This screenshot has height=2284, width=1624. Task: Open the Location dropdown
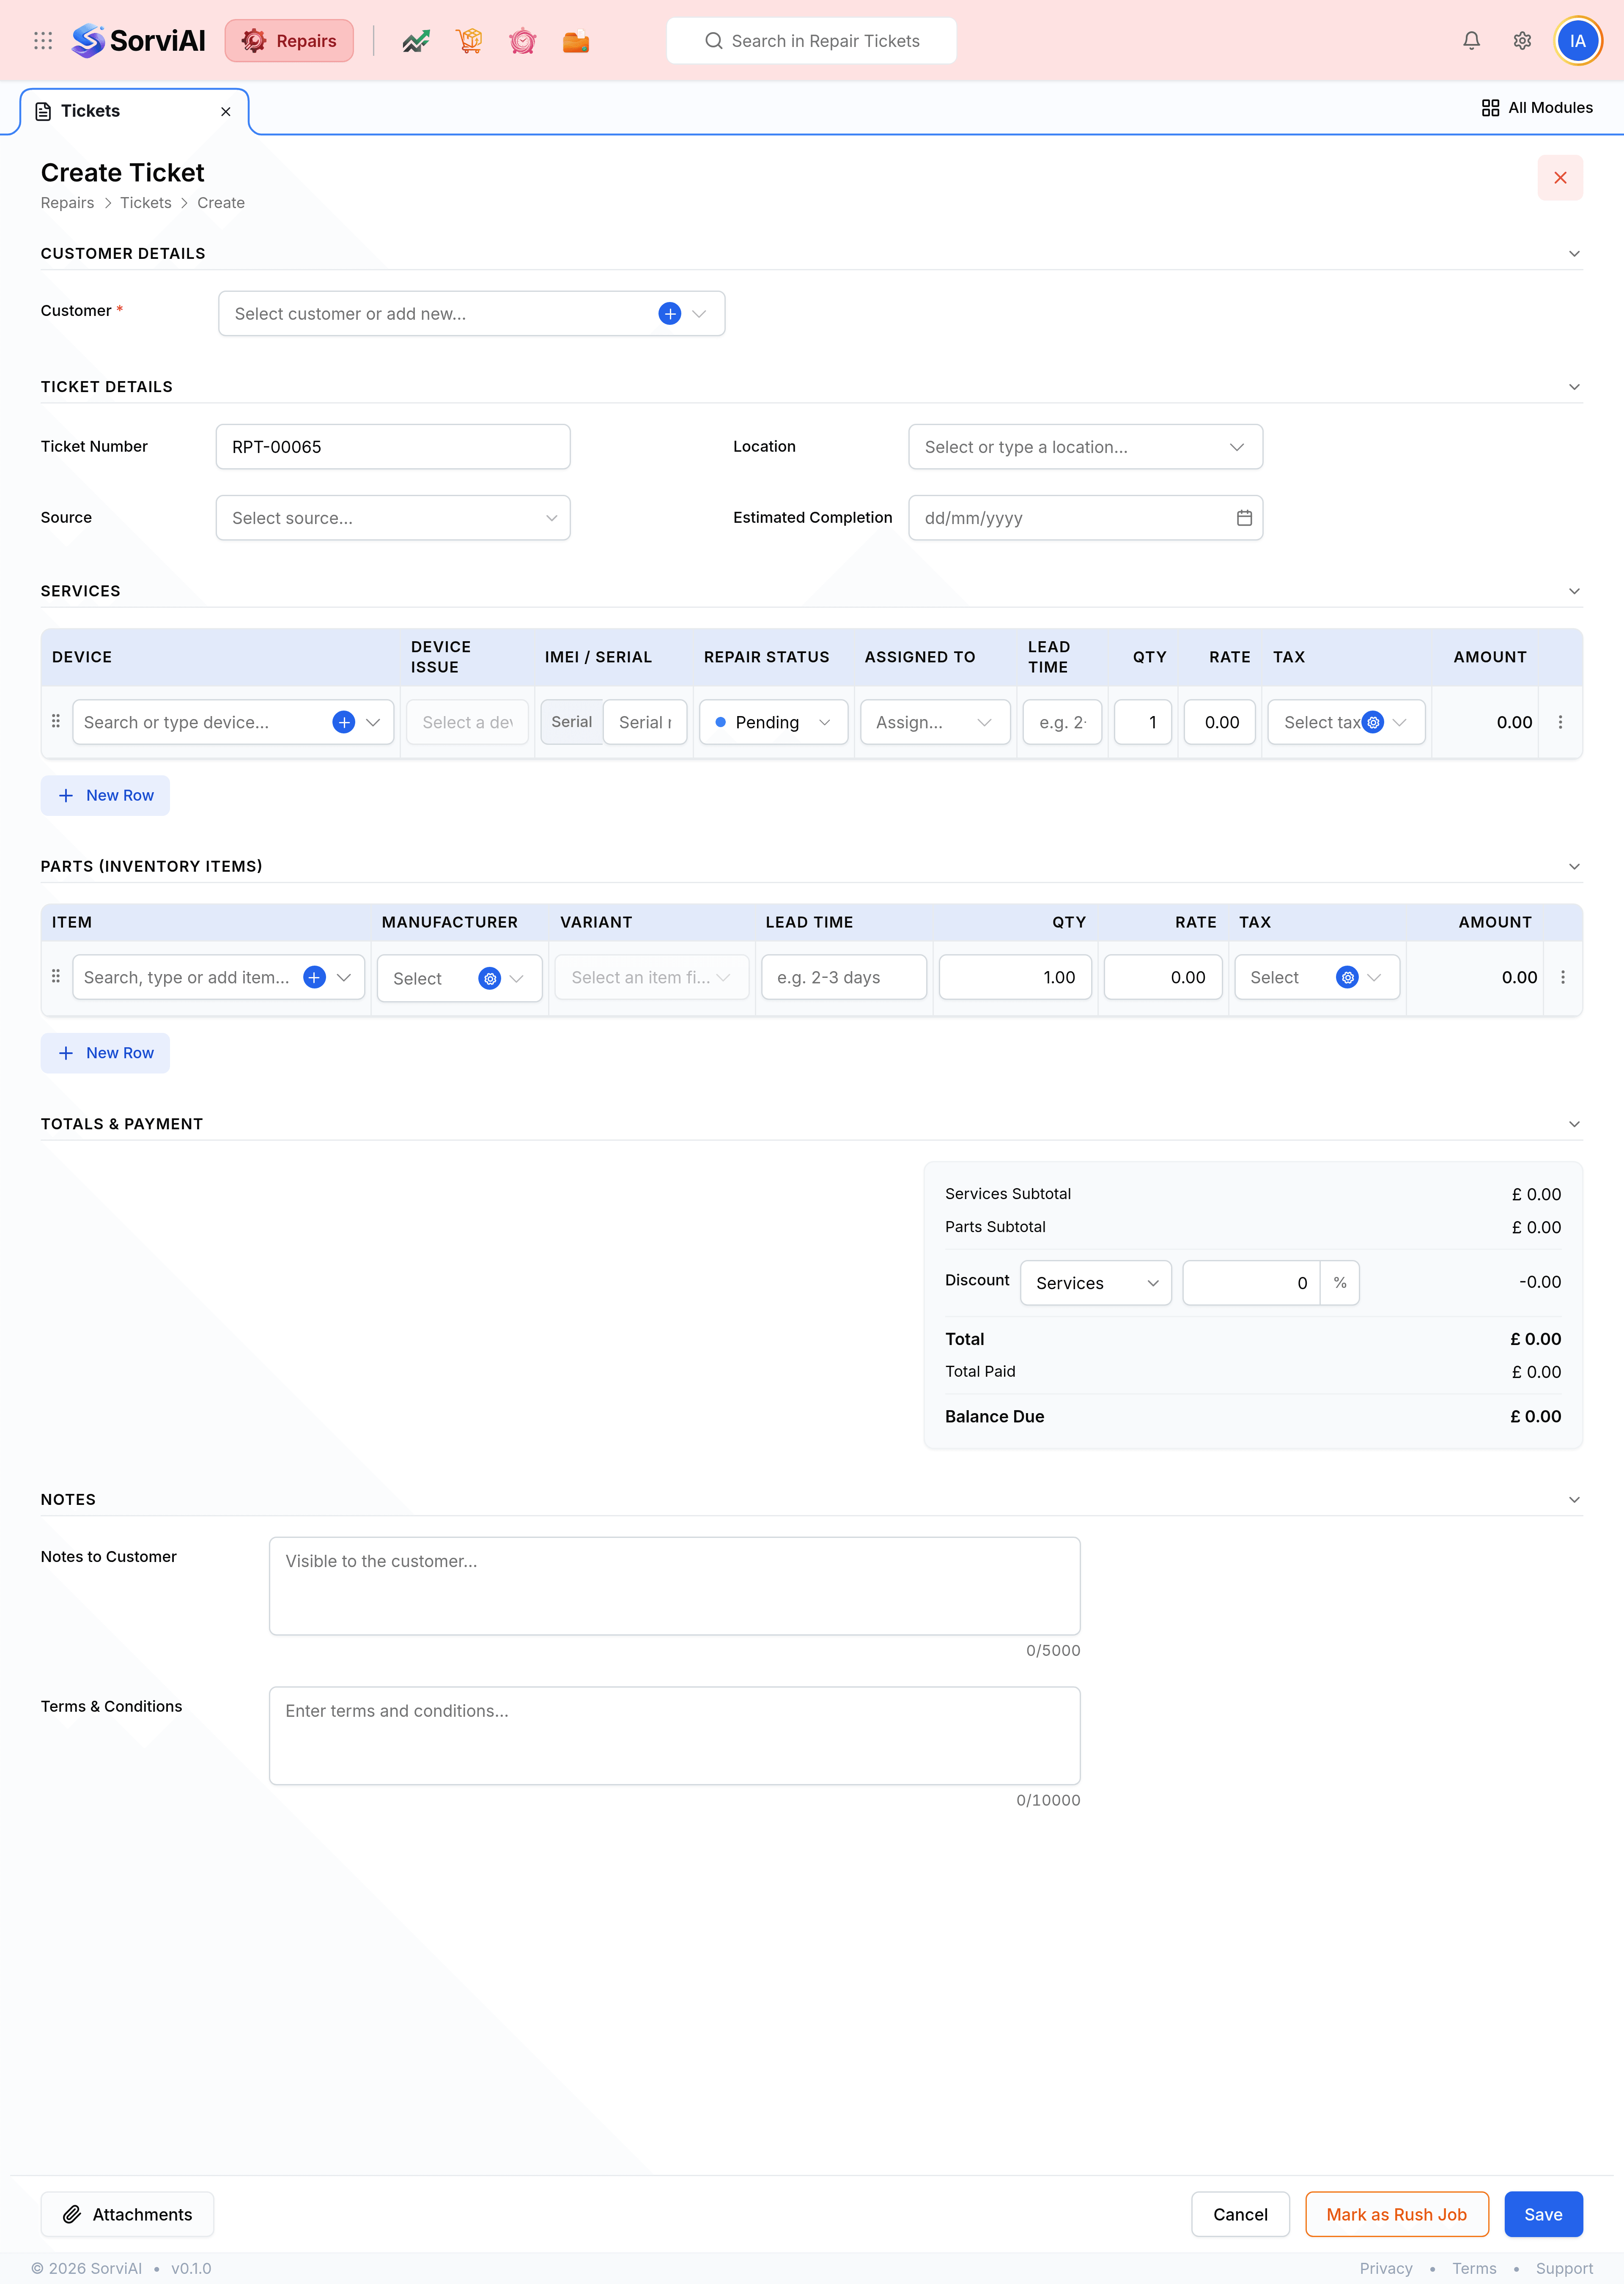coord(1085,447)
